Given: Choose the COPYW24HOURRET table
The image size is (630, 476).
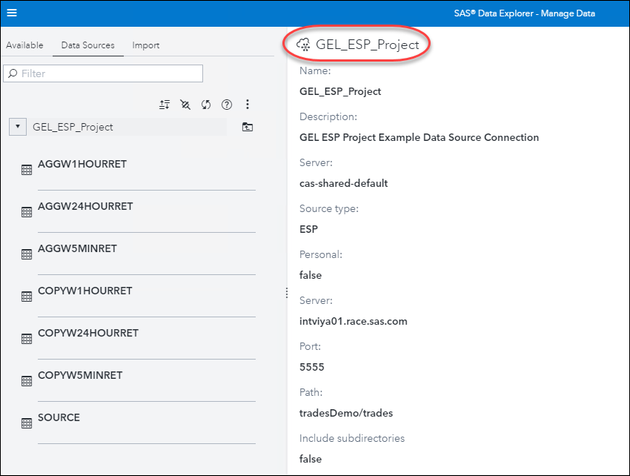Looking at the screenshot, I should click(88, 332).
